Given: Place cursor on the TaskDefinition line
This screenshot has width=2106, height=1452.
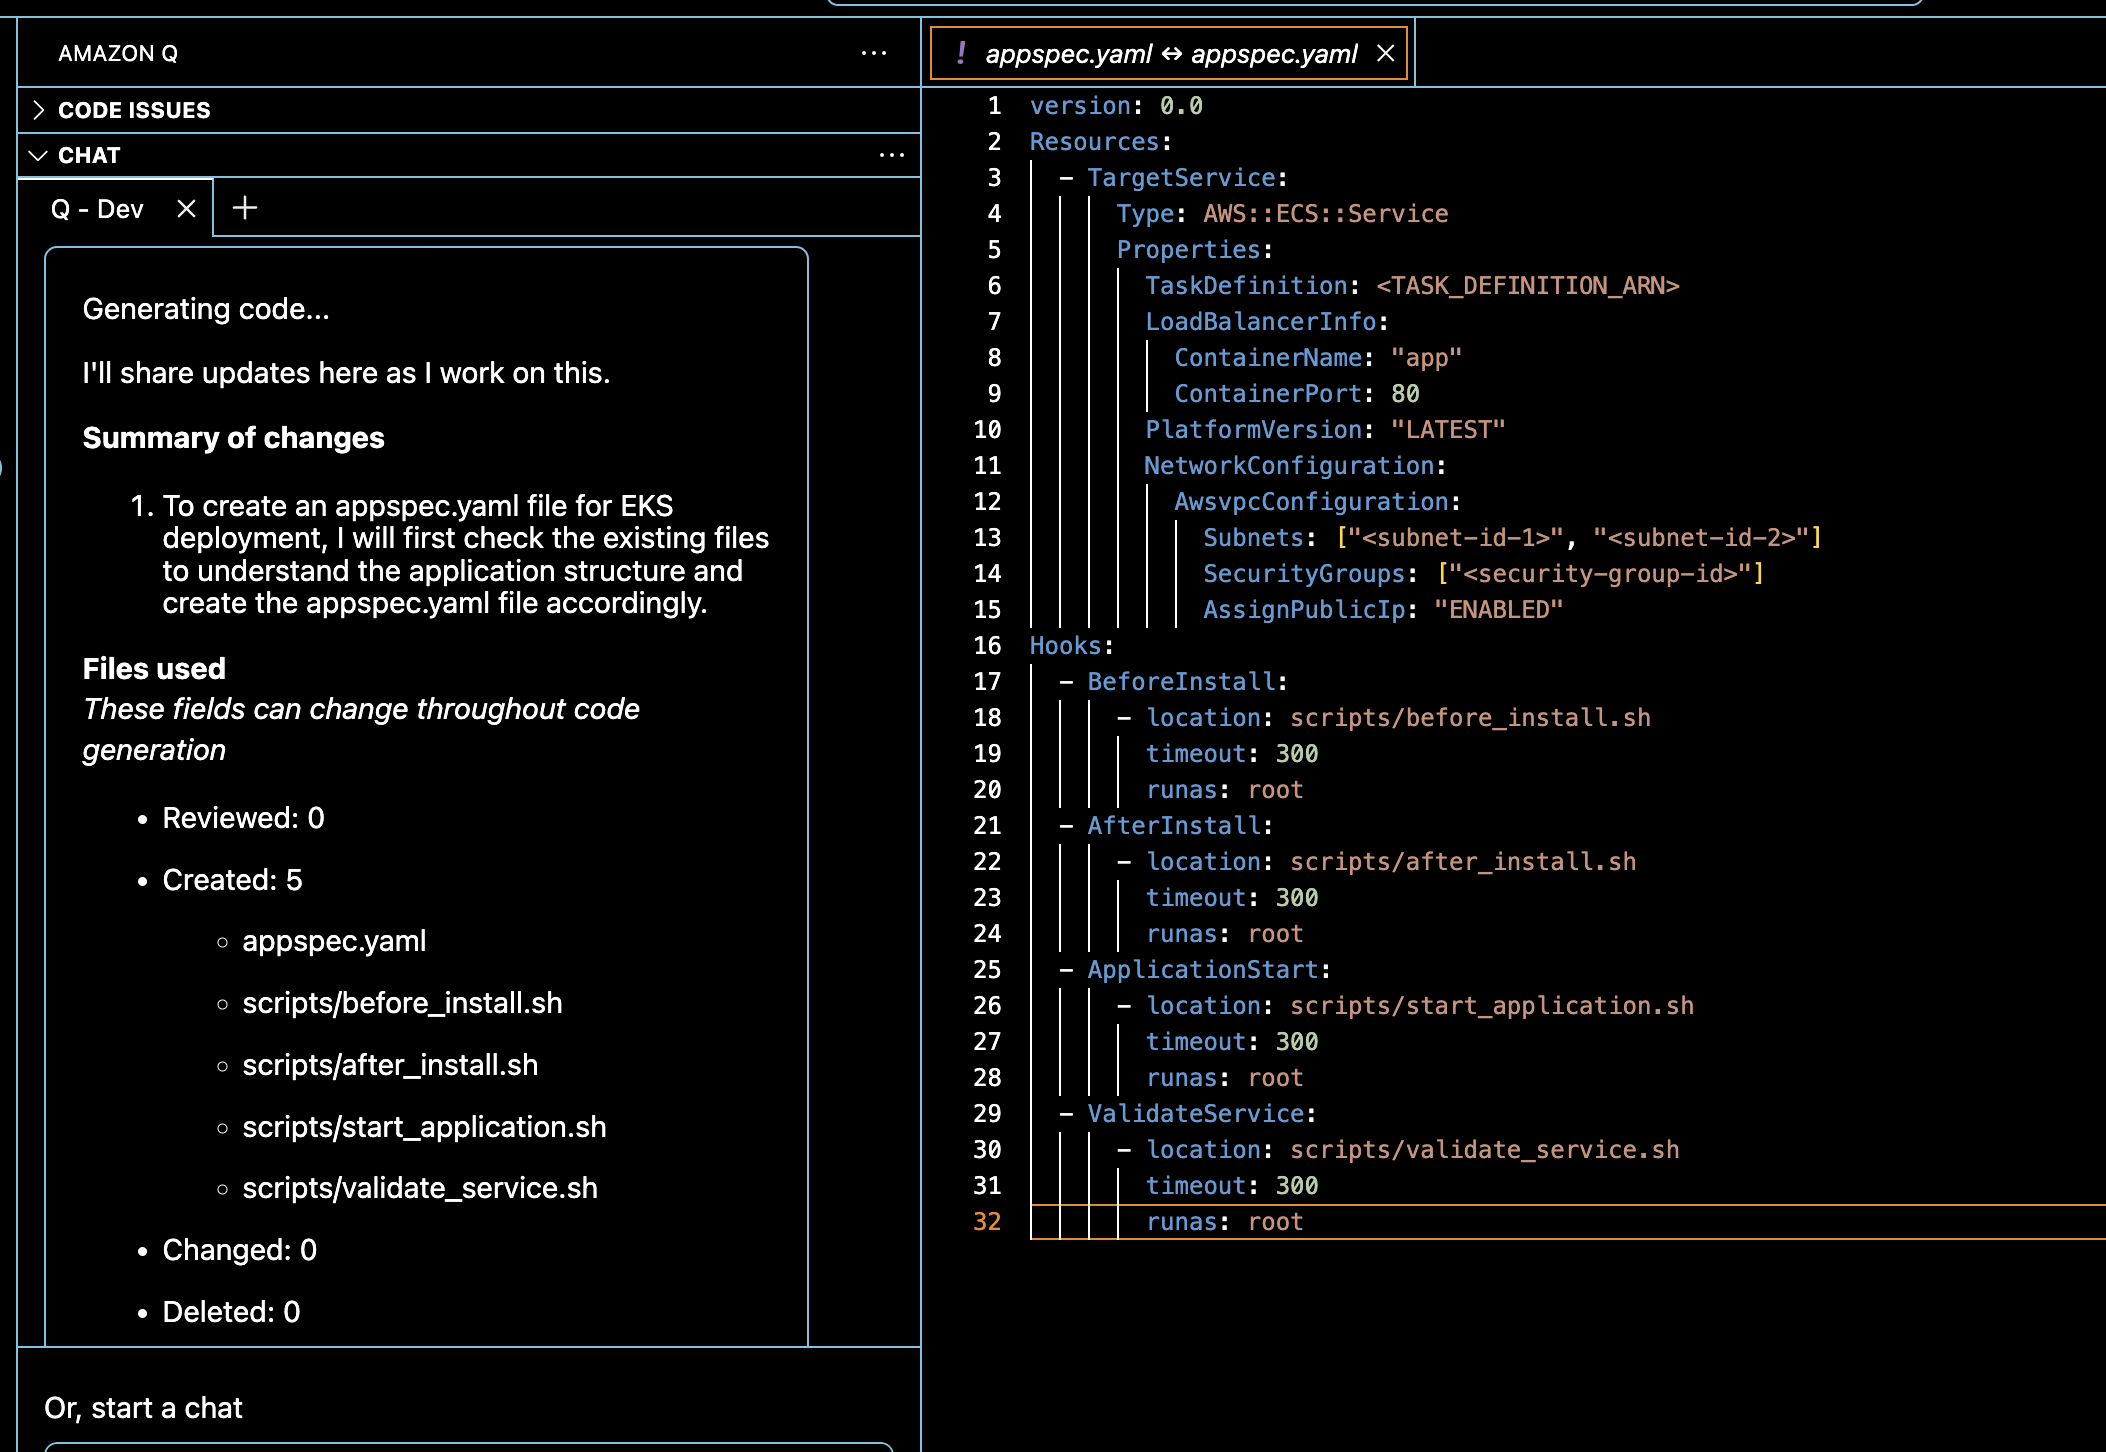Looking at the screenshot, I should point(1411,286).
